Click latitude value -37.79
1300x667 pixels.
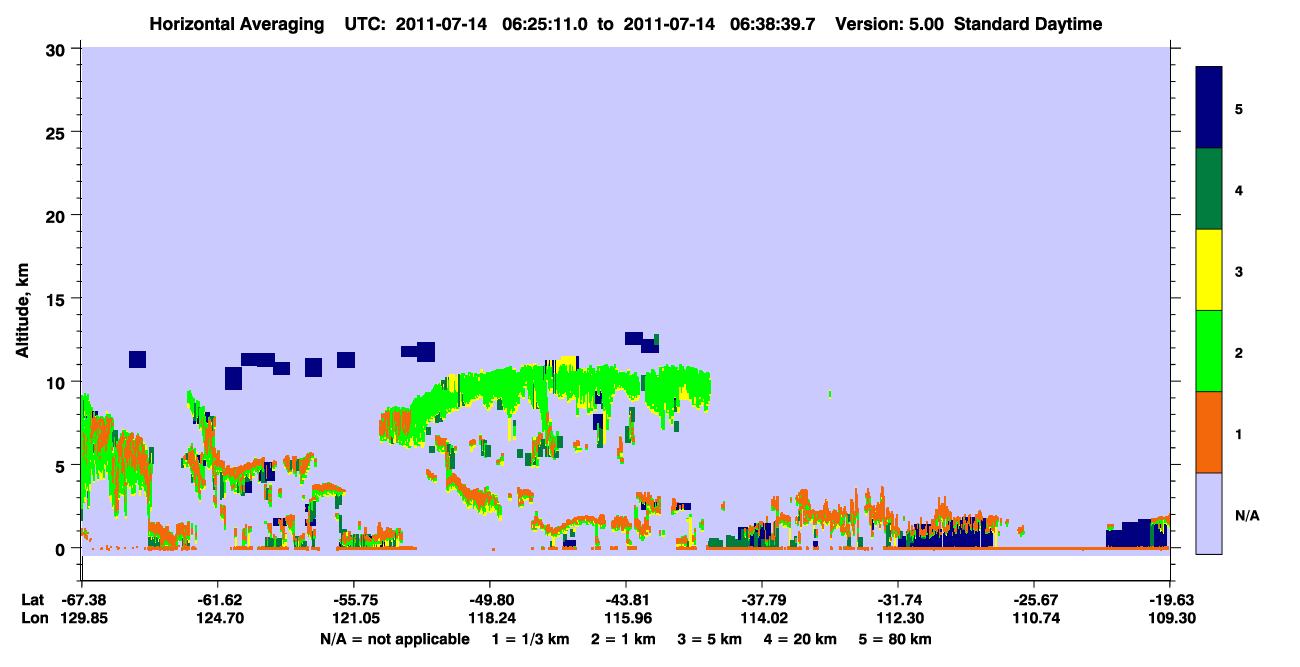point(762,600)
